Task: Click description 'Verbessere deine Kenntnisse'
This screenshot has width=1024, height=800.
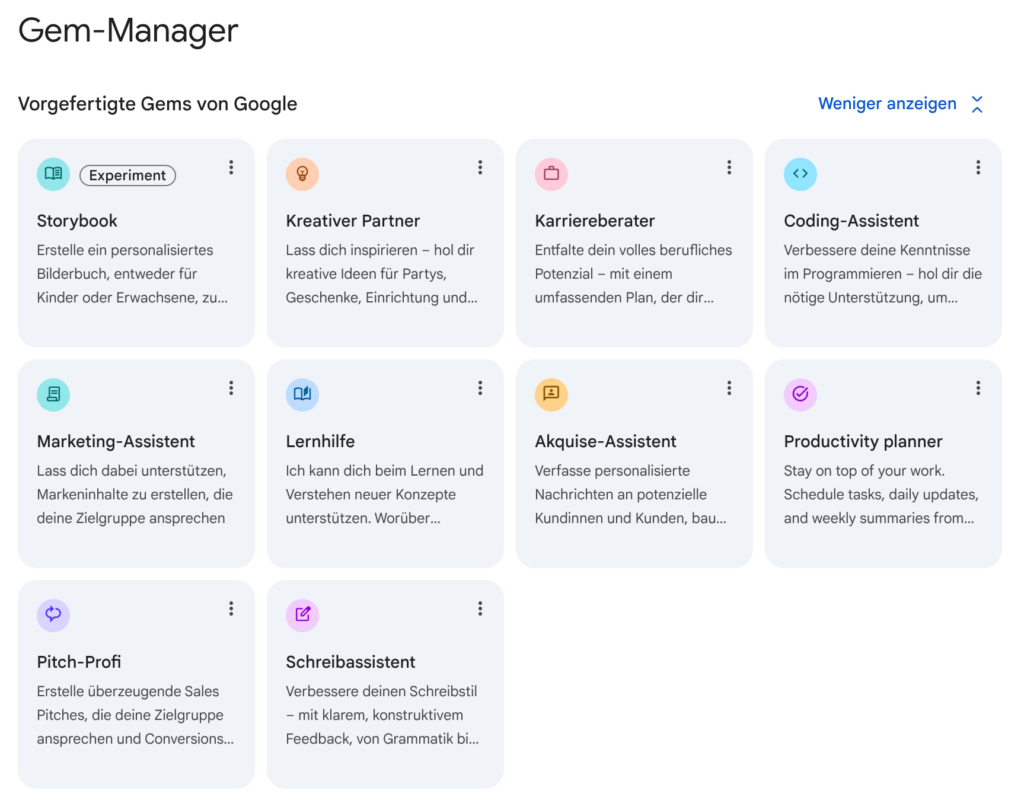Action: (x=882, y=274)
